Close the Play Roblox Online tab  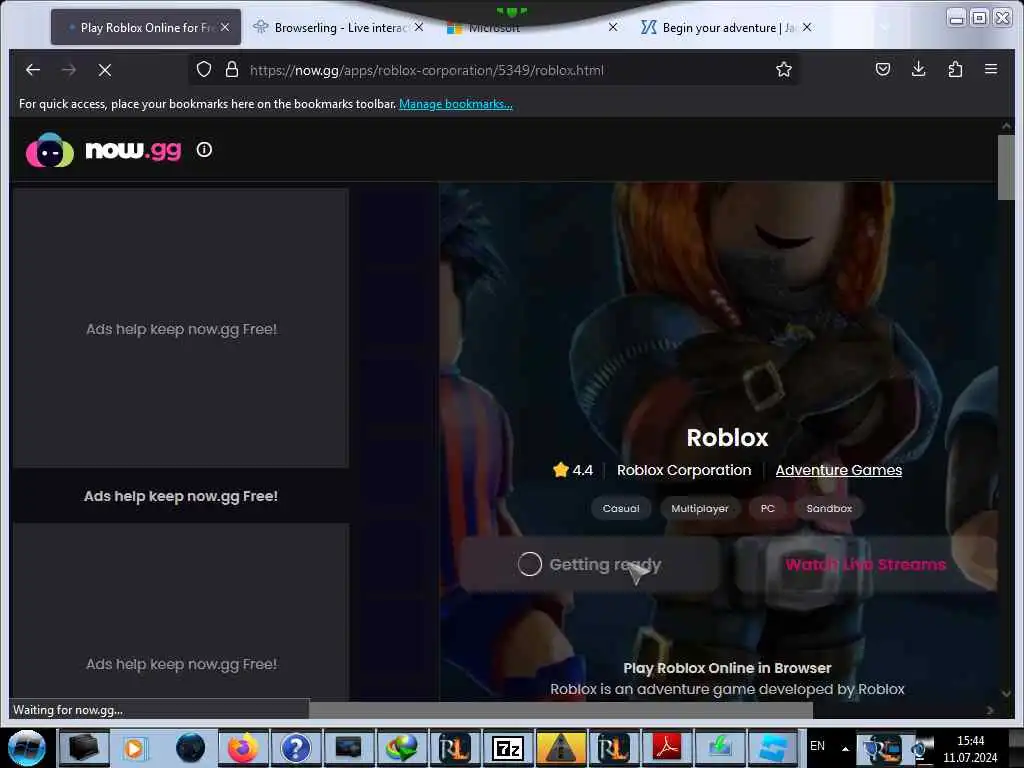coord(225,27)
